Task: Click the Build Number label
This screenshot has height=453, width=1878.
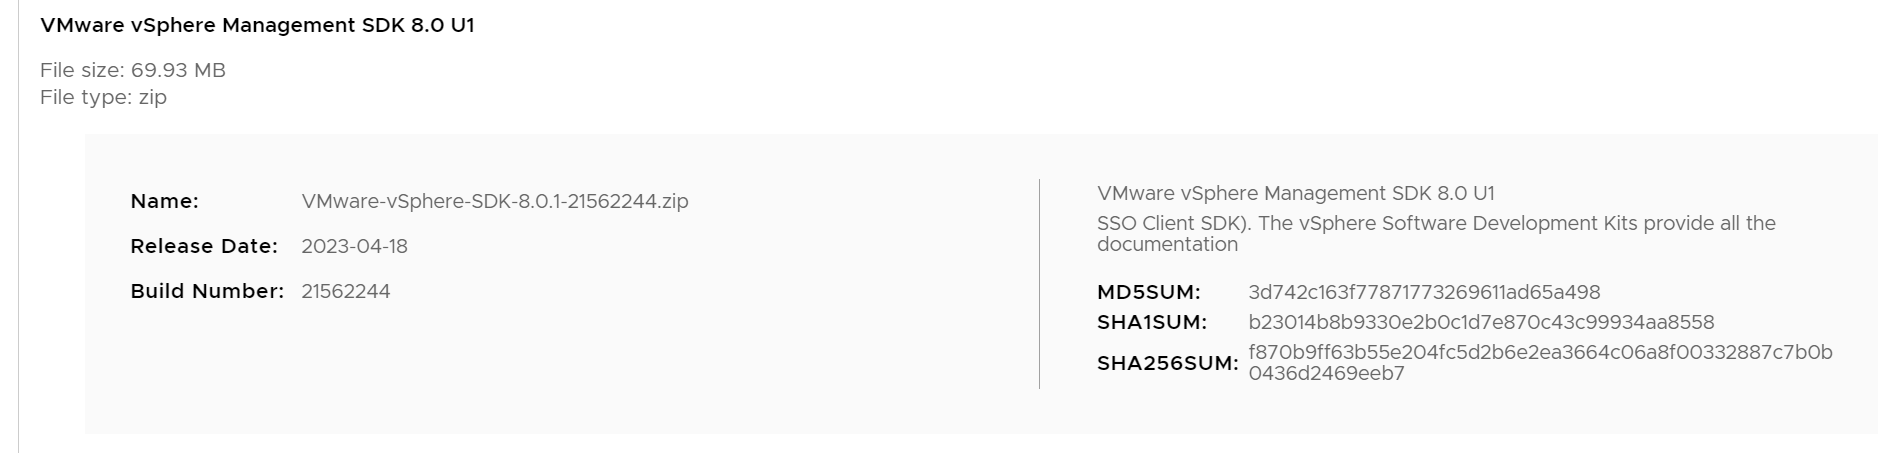Action: coord(207,291)
